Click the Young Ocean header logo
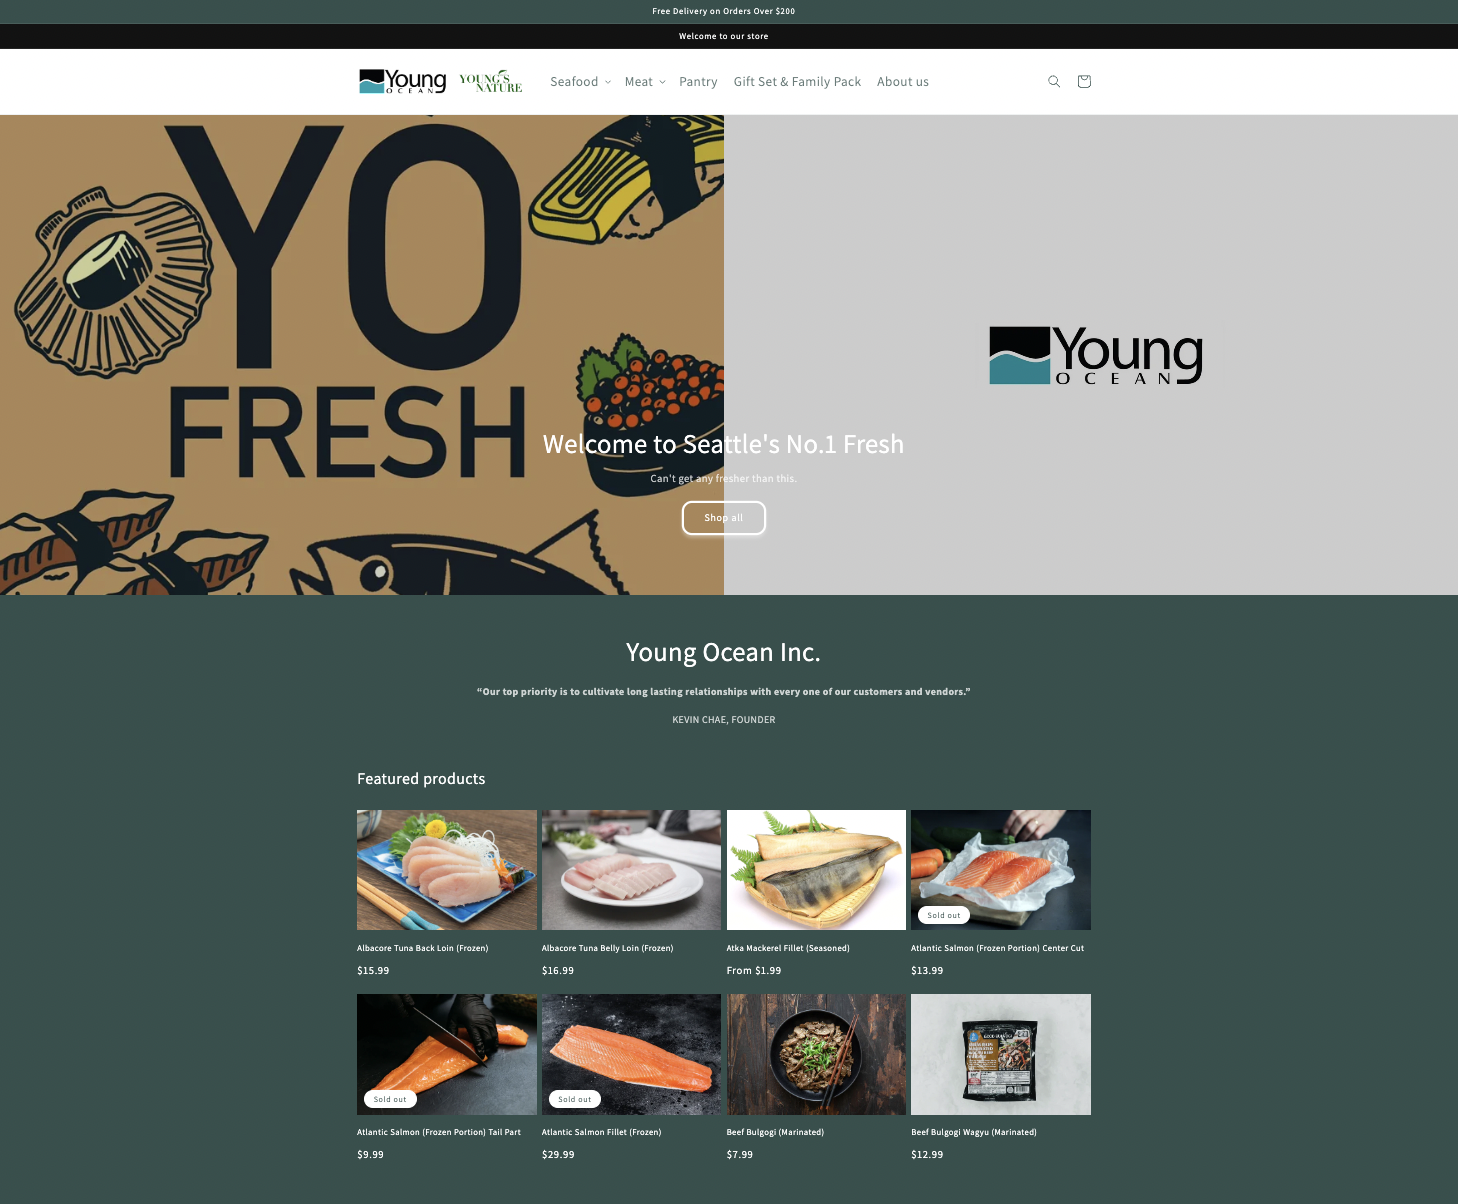 403,81
